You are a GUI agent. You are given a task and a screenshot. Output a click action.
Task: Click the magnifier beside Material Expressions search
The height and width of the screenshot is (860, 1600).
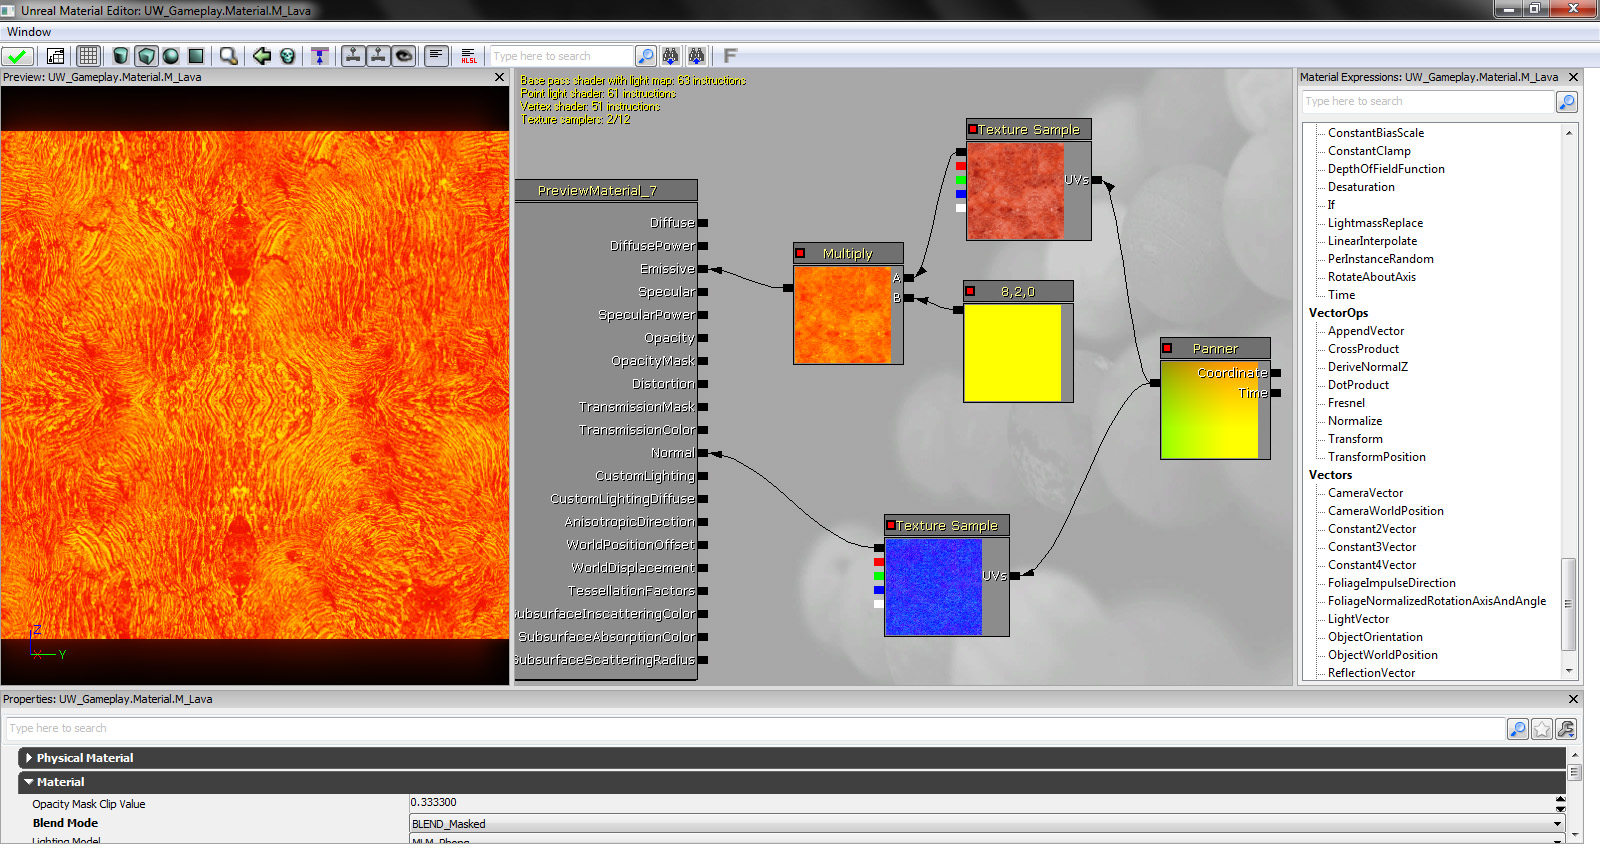coord(1567,102)
